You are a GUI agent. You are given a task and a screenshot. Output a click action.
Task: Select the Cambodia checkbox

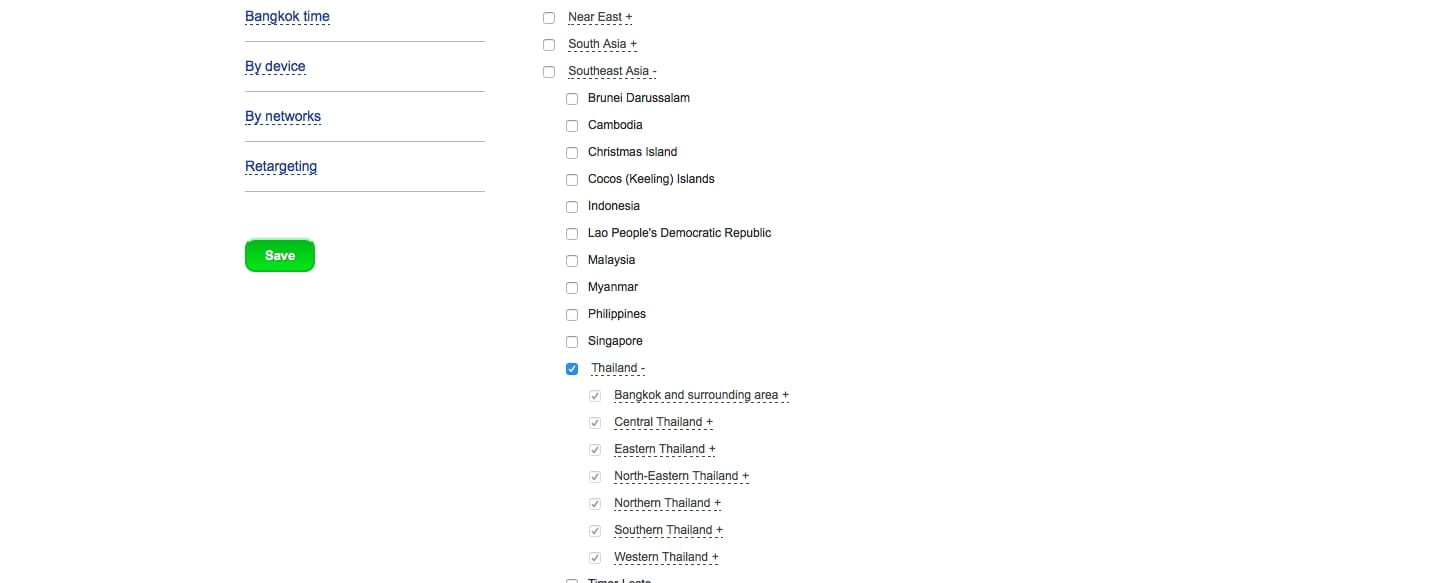tap(572, 126)
